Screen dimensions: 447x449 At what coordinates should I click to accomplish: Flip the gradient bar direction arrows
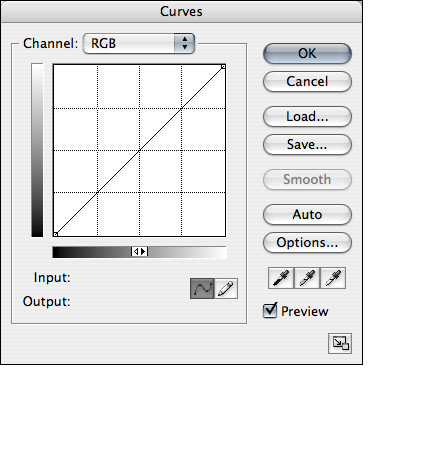point(140,252)
